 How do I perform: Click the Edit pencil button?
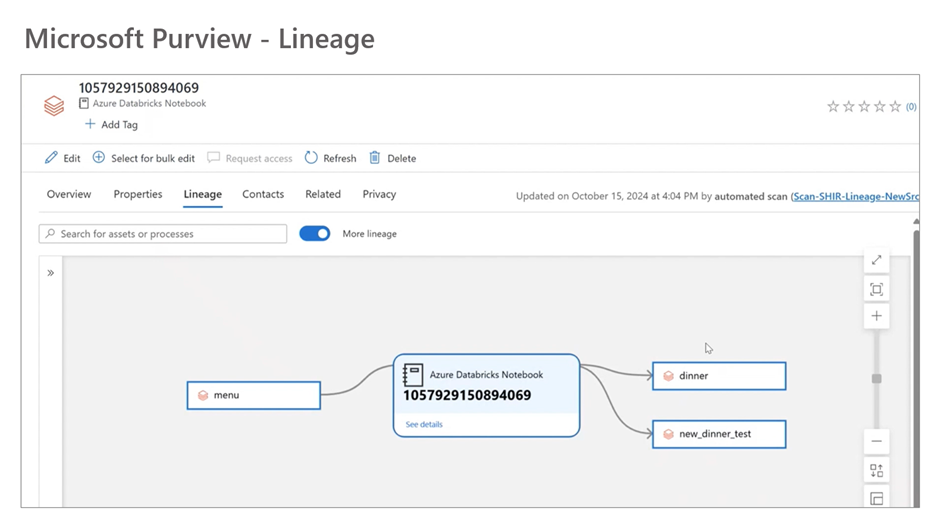(62, 158)
